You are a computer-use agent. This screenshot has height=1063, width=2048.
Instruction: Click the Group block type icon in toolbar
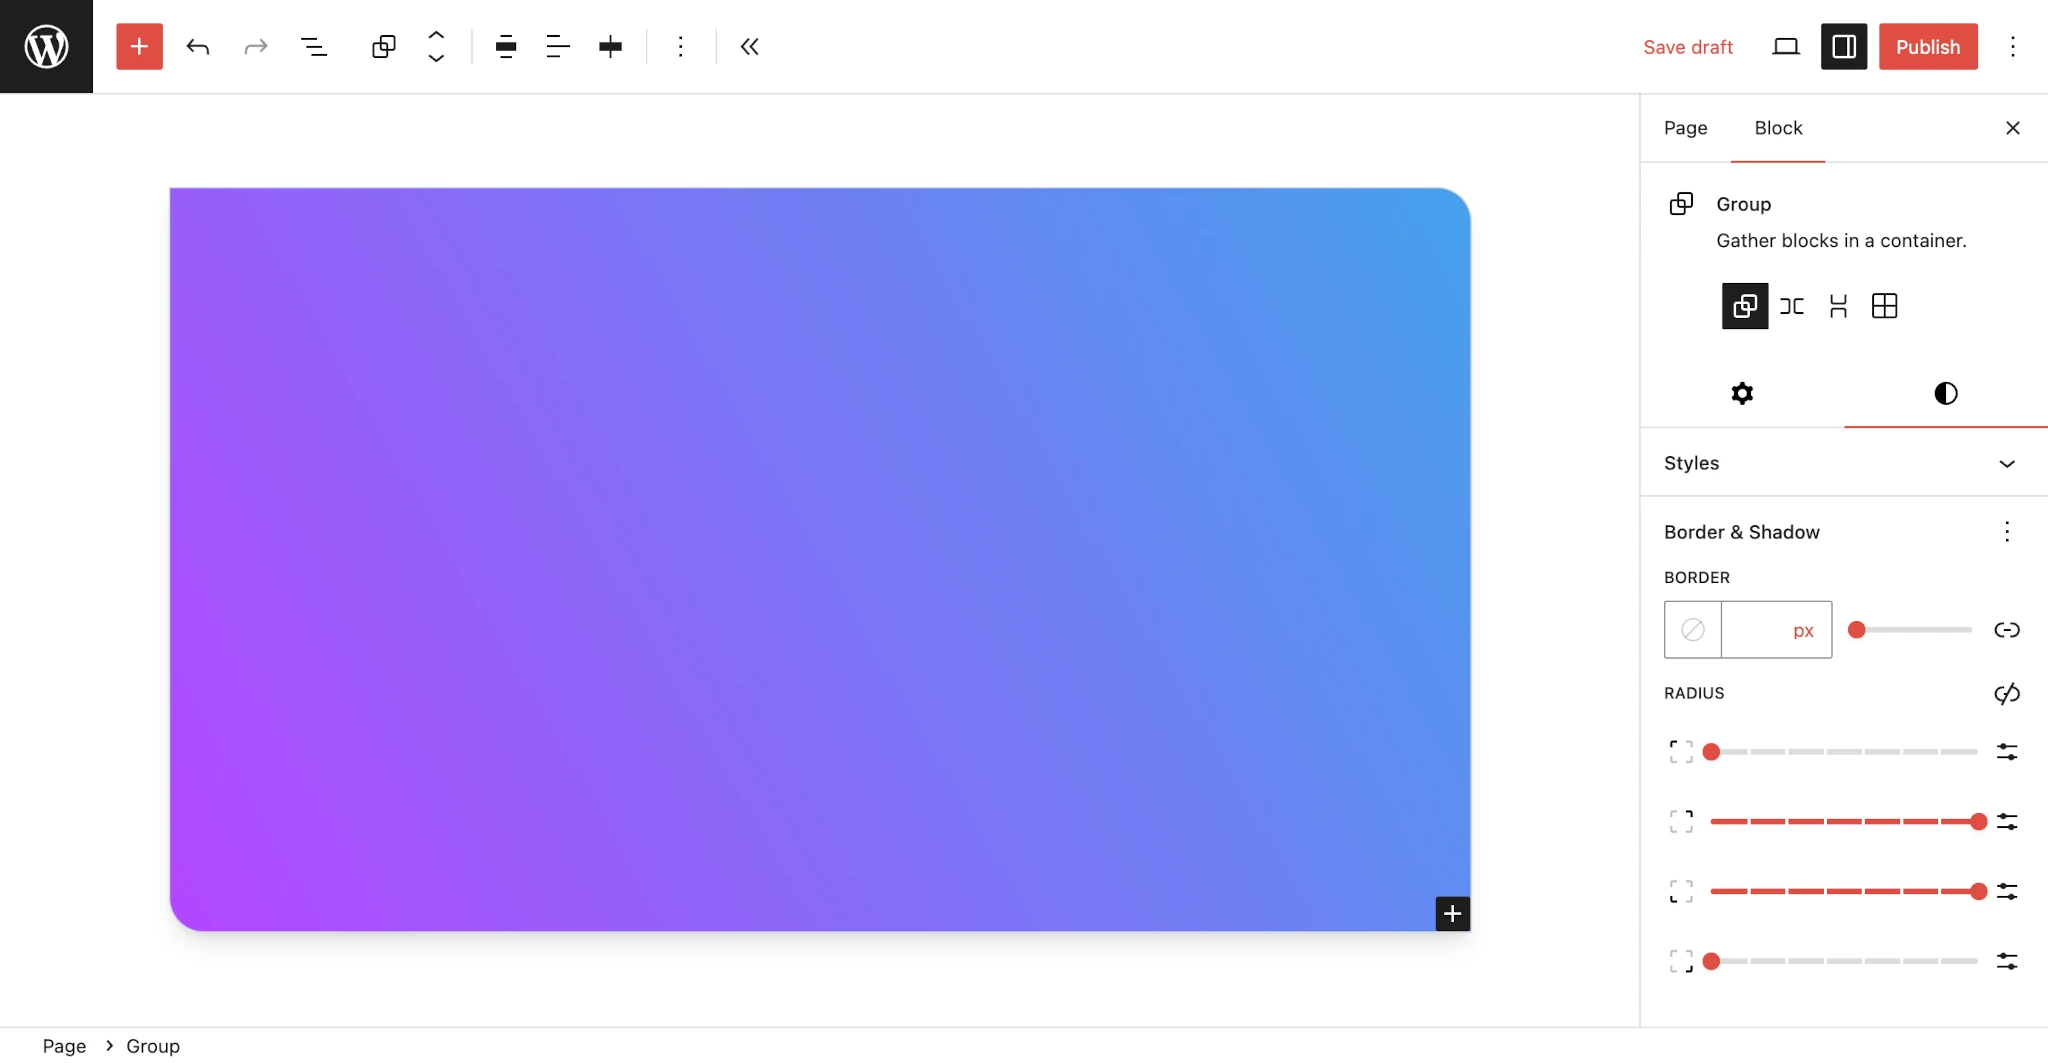pos(384,46)
